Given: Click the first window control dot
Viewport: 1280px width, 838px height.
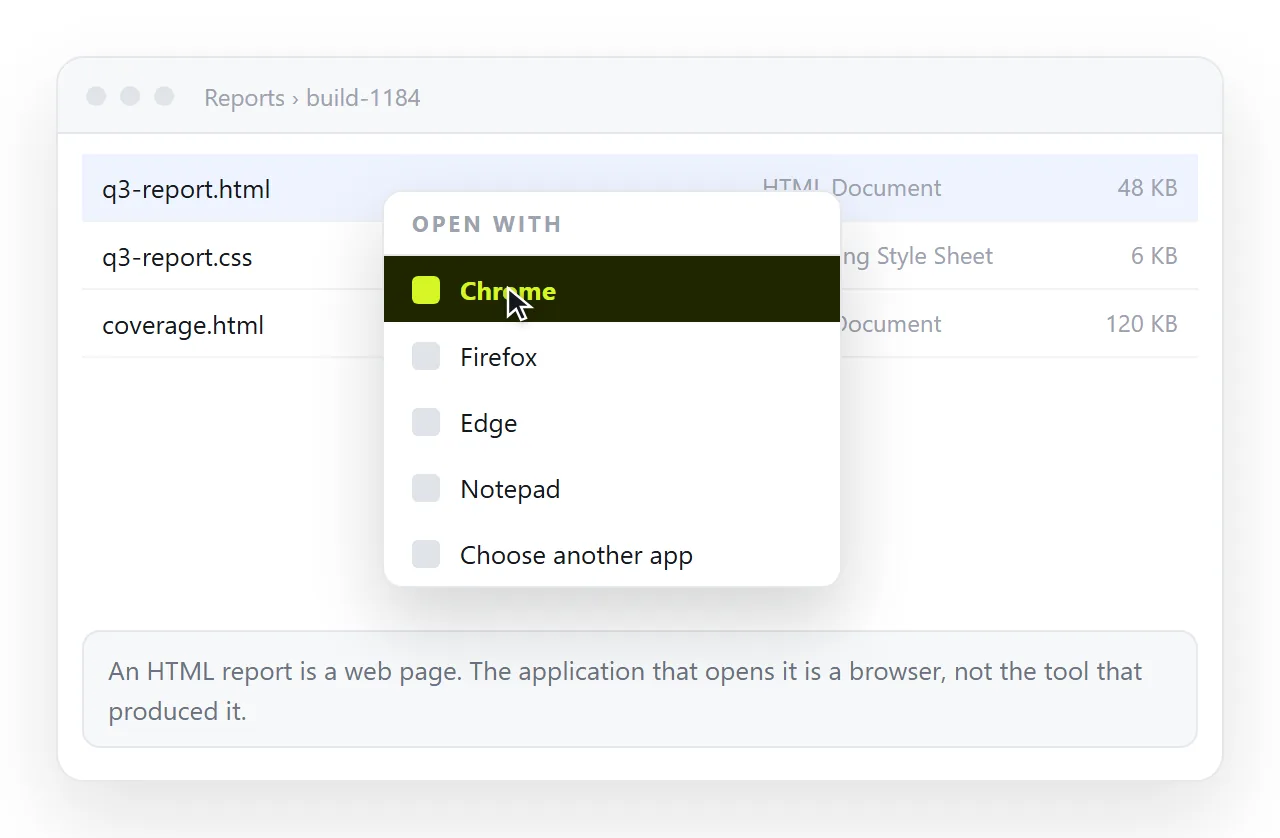Looking at the screenshot, I should click(96, 96).
